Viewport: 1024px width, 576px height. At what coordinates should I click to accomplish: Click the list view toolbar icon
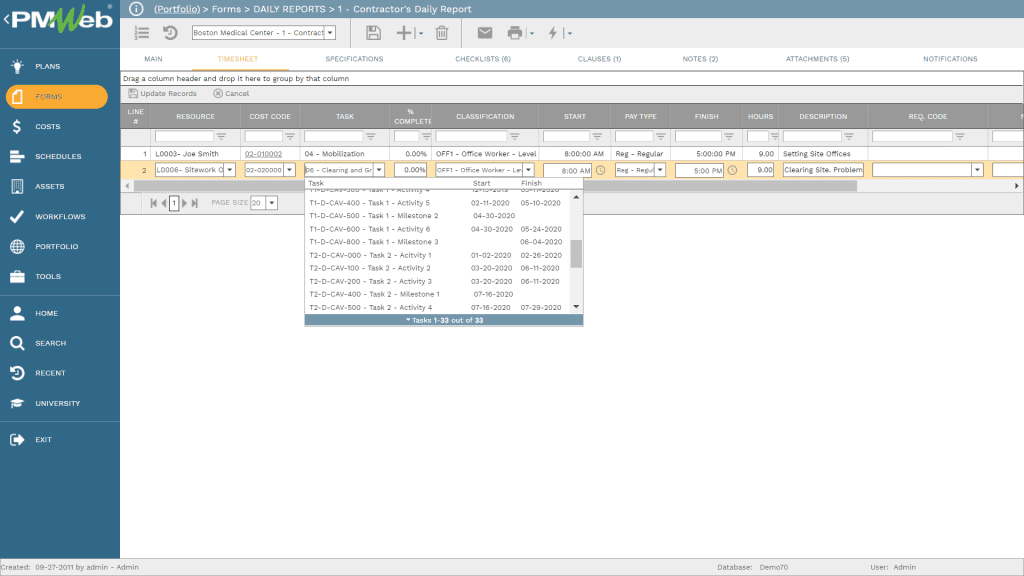(142, 33)
